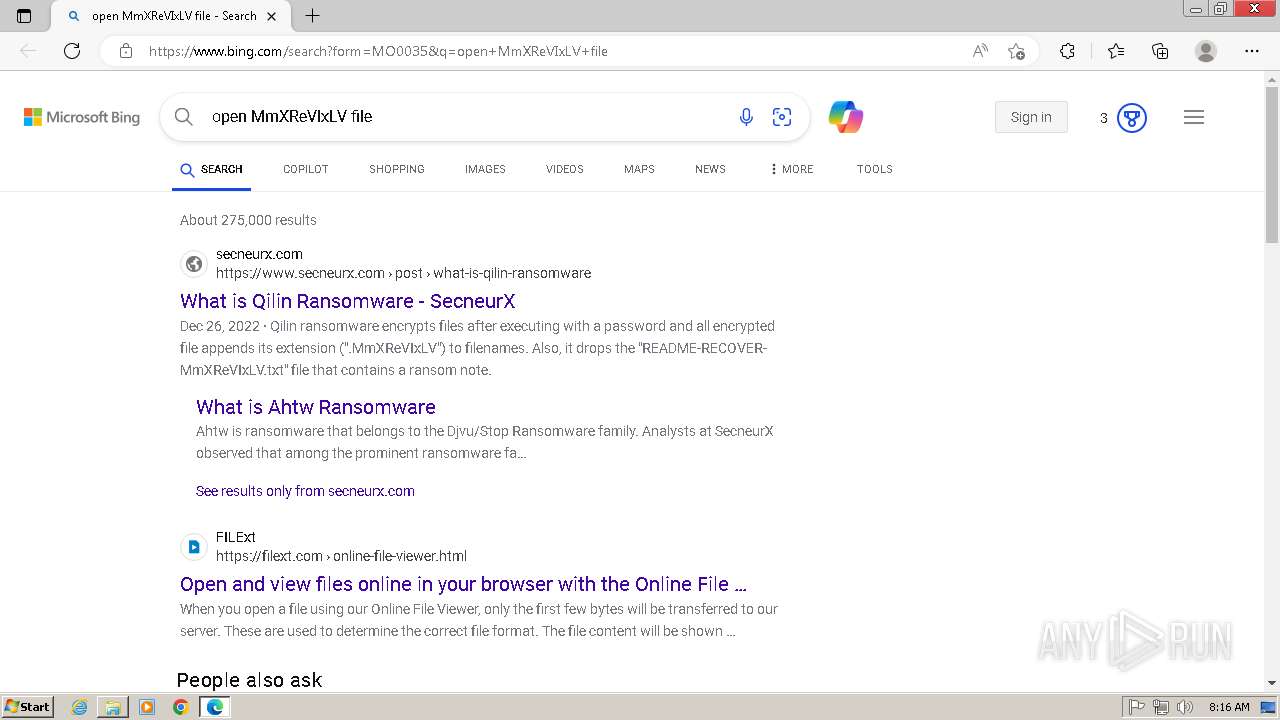Add this page to favorites
Image resolution: width=1280 pixels, height=720 pixels.
tap(1016, 51)
